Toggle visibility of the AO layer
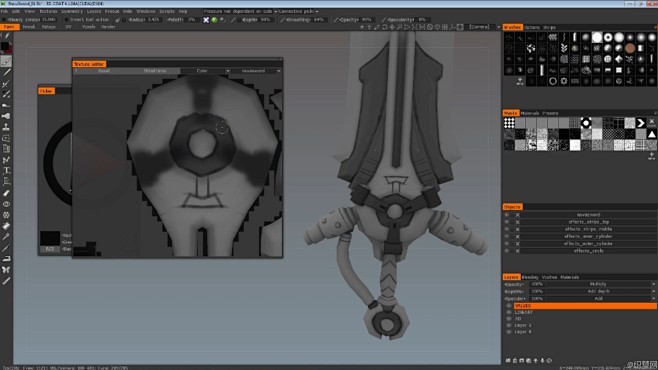This screenshot has width=658, height=370. (x=509, y=319)
